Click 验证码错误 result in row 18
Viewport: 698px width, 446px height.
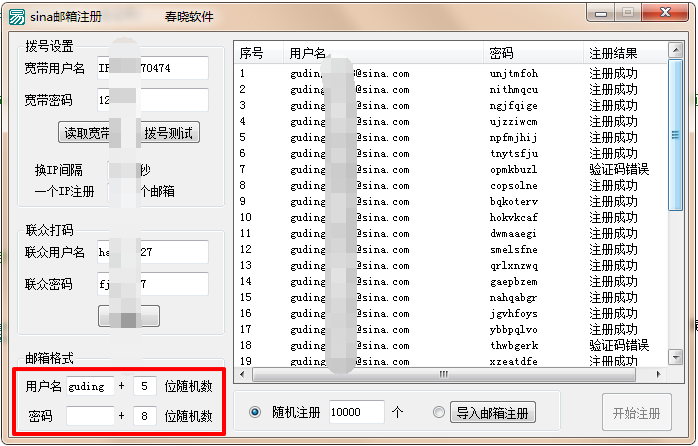pyautogui.click(x=619, y=345)
